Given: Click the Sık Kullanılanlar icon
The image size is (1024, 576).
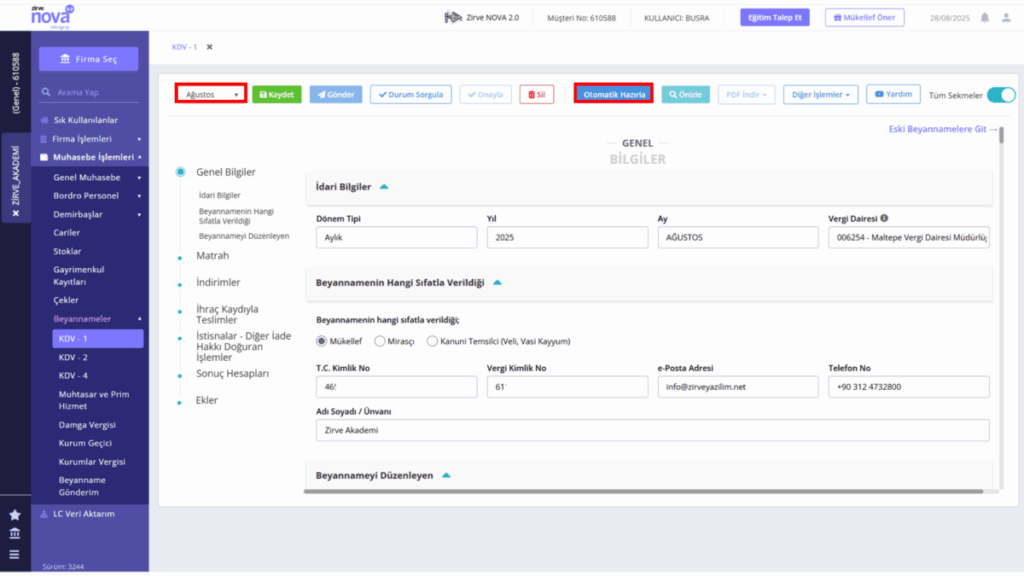Looking at the screenshot, I should click(x=44, y=120).
